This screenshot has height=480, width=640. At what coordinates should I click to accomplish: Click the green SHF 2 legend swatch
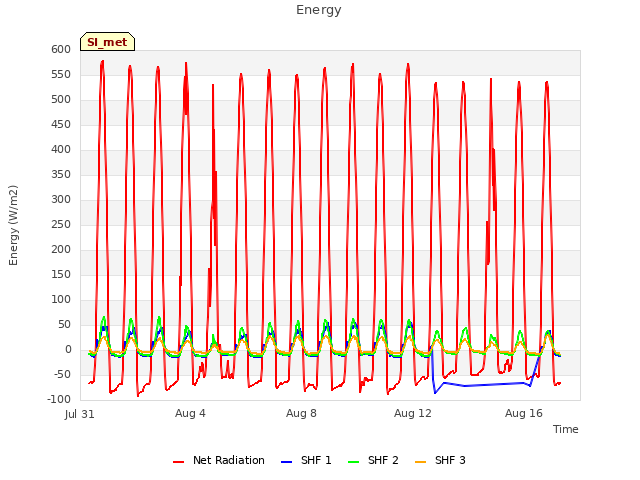(354, 462)
